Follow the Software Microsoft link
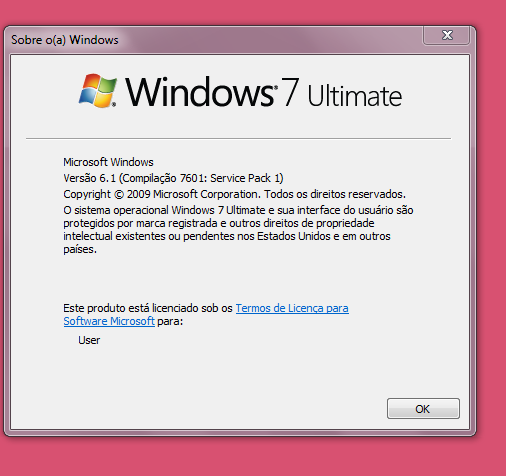Screen dimensions: 506x476 pos(109,321)
